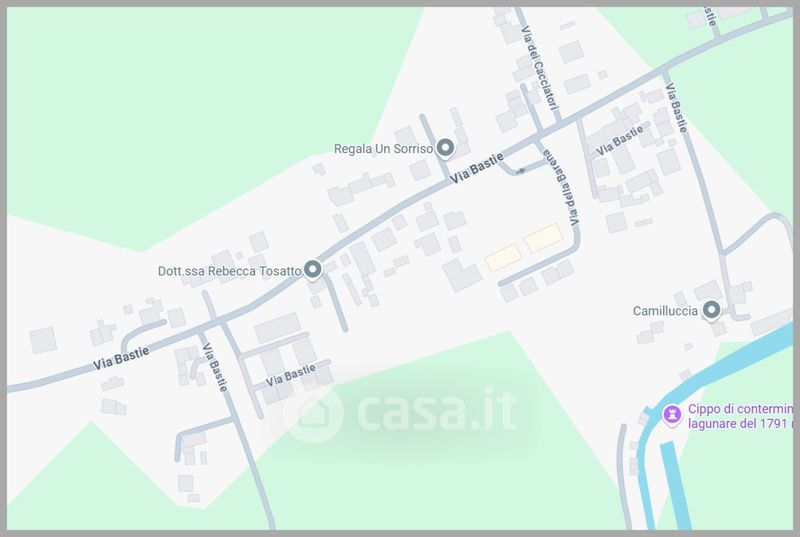Screen dimensions: 800x537
Task: Click the Camilluccia location pin
Action: (x=711, y=310)
